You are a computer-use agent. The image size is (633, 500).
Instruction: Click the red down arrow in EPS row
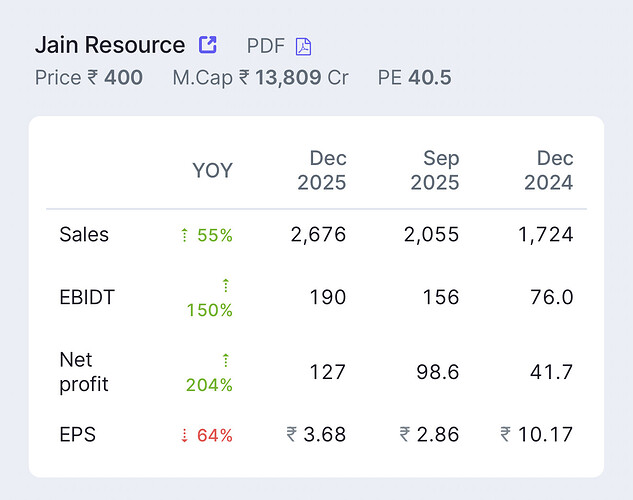[x=185, y=435]
